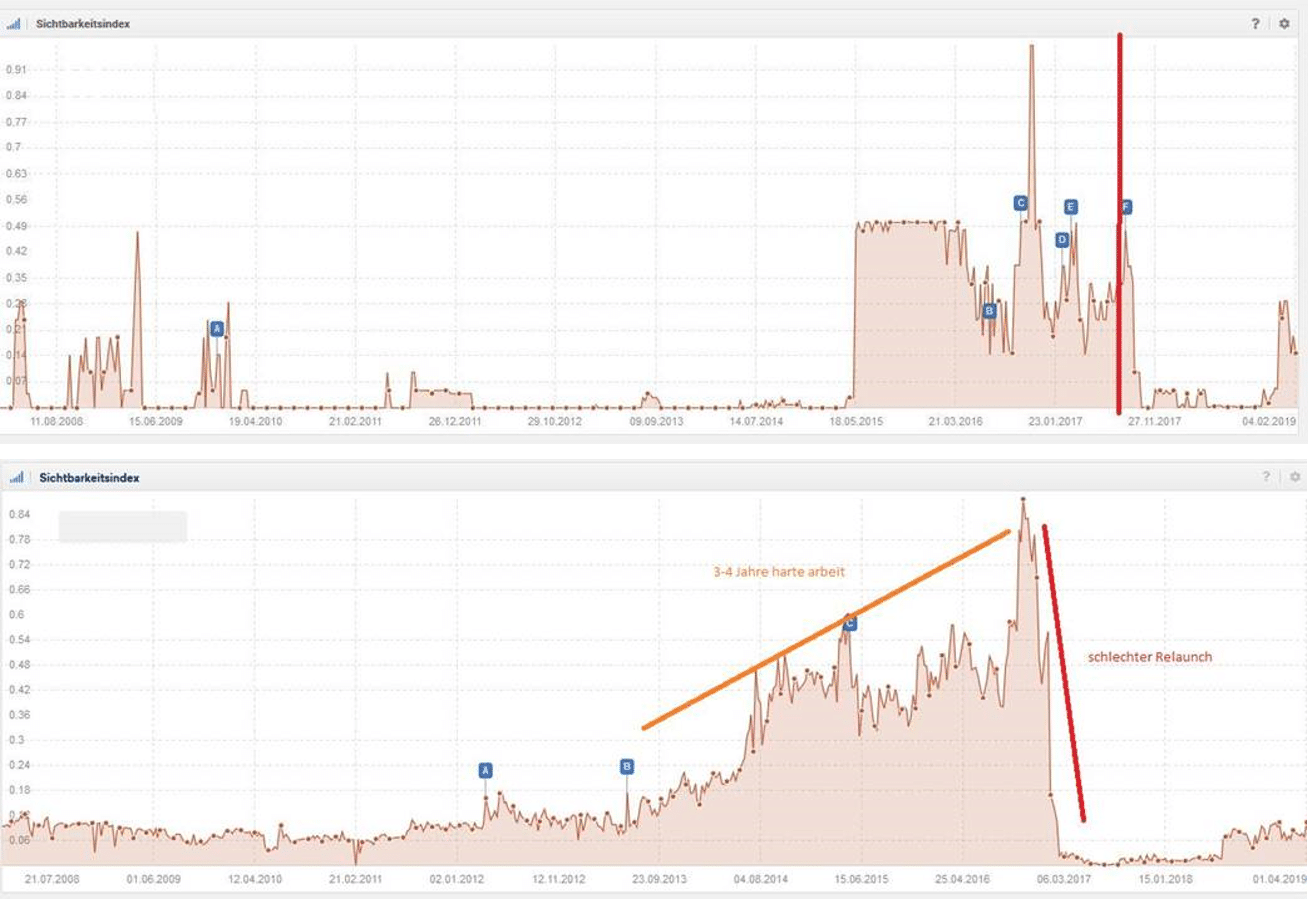Screen dimensions: 1308x899
Task: Click date label 06.03.2017 on bottom axis
Action: (1065, 879)
